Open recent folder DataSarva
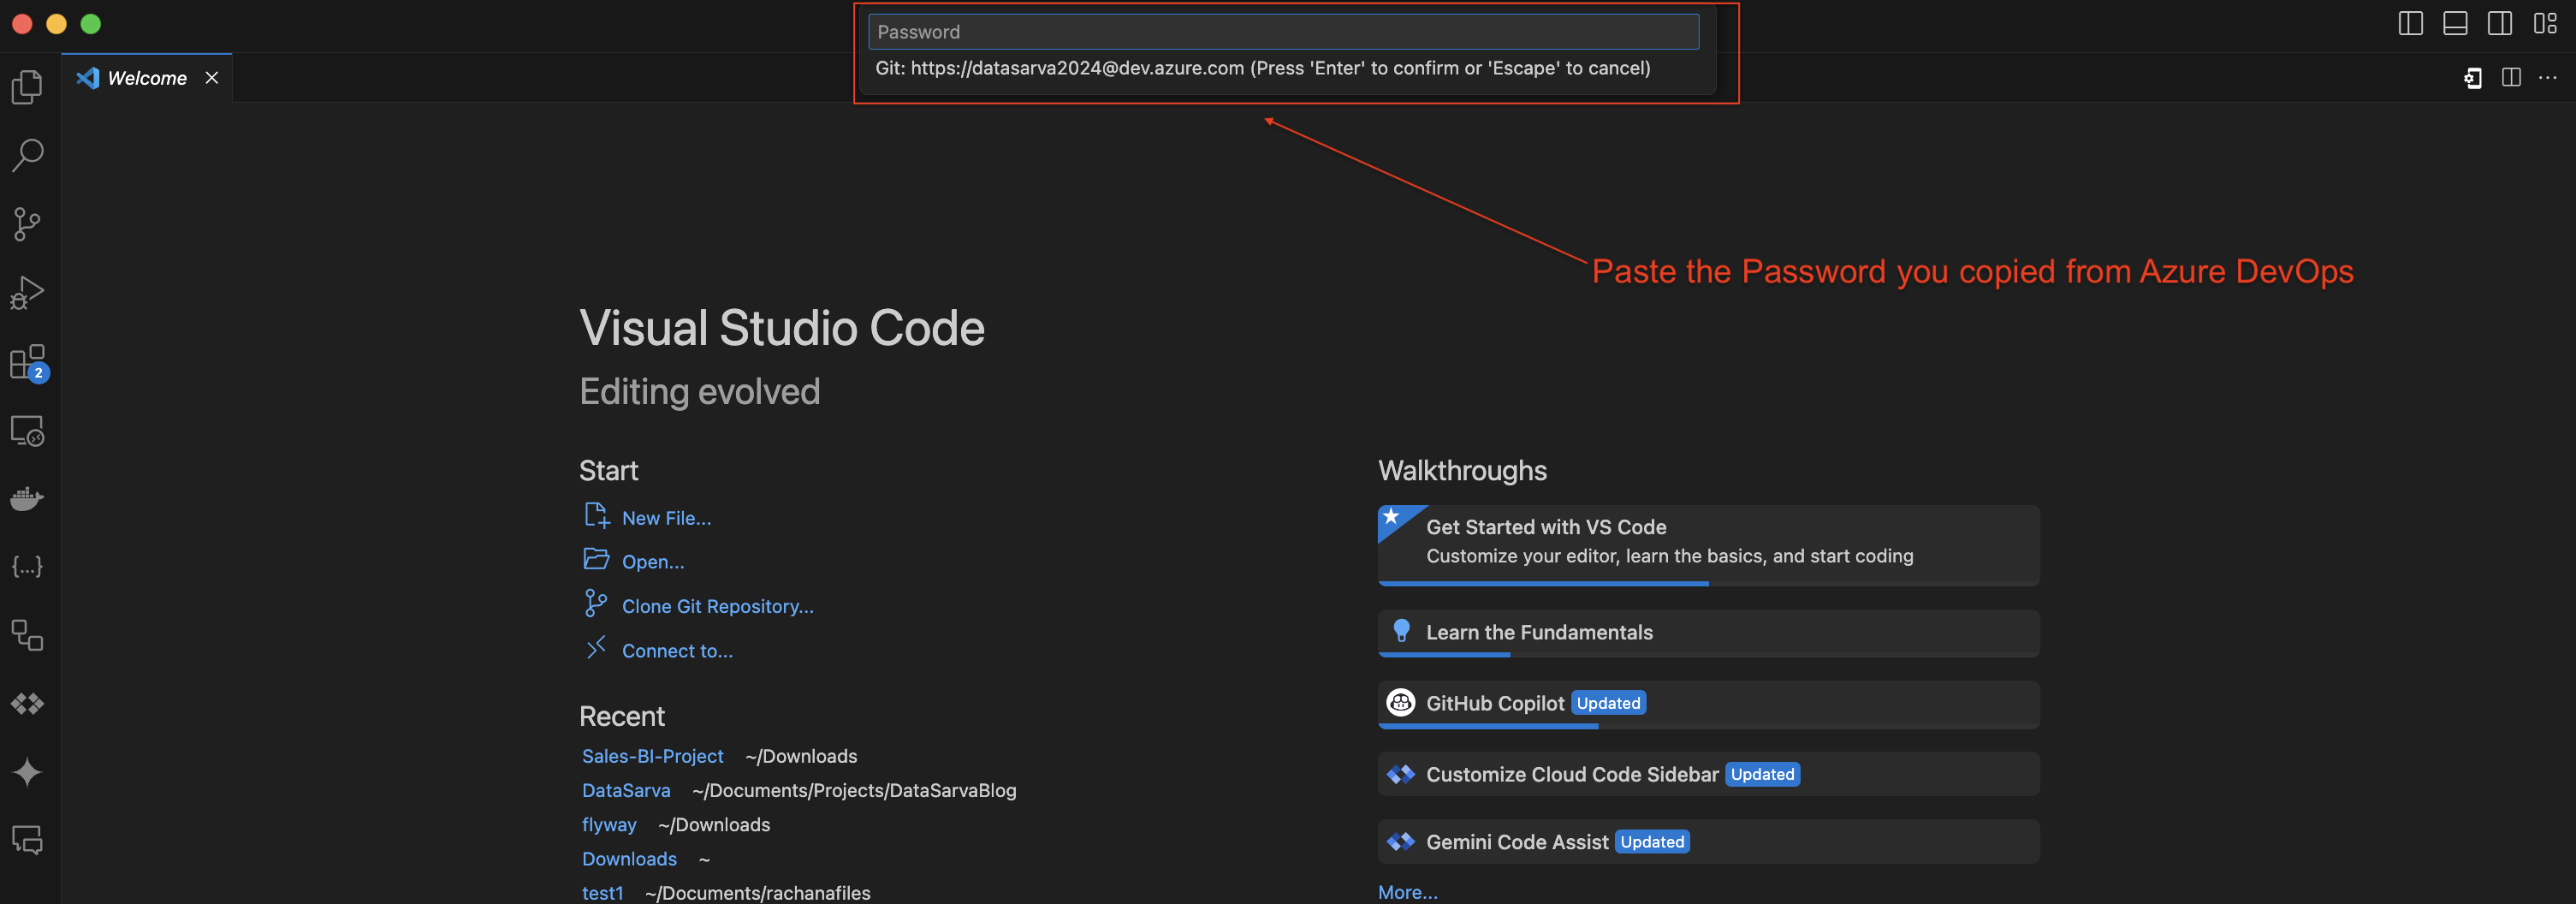 (x=626, y=790)
